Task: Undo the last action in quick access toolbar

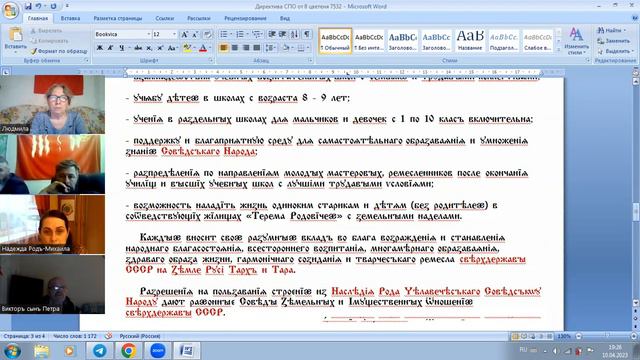Action: [39, 6]
